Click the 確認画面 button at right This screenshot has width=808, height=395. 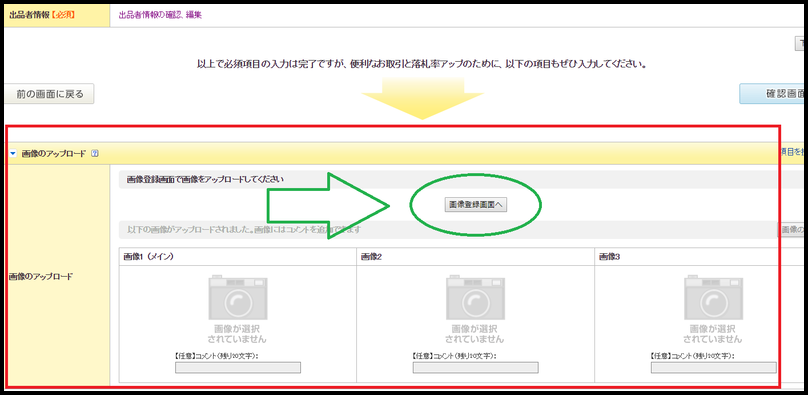pyautogui.click(x=773, y=94)
